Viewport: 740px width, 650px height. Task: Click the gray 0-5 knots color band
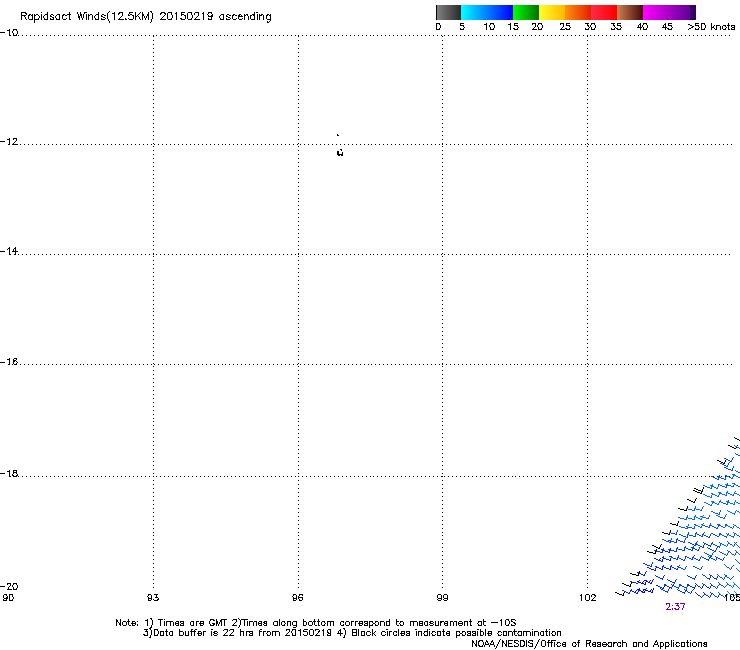click(x=448, y=12)
